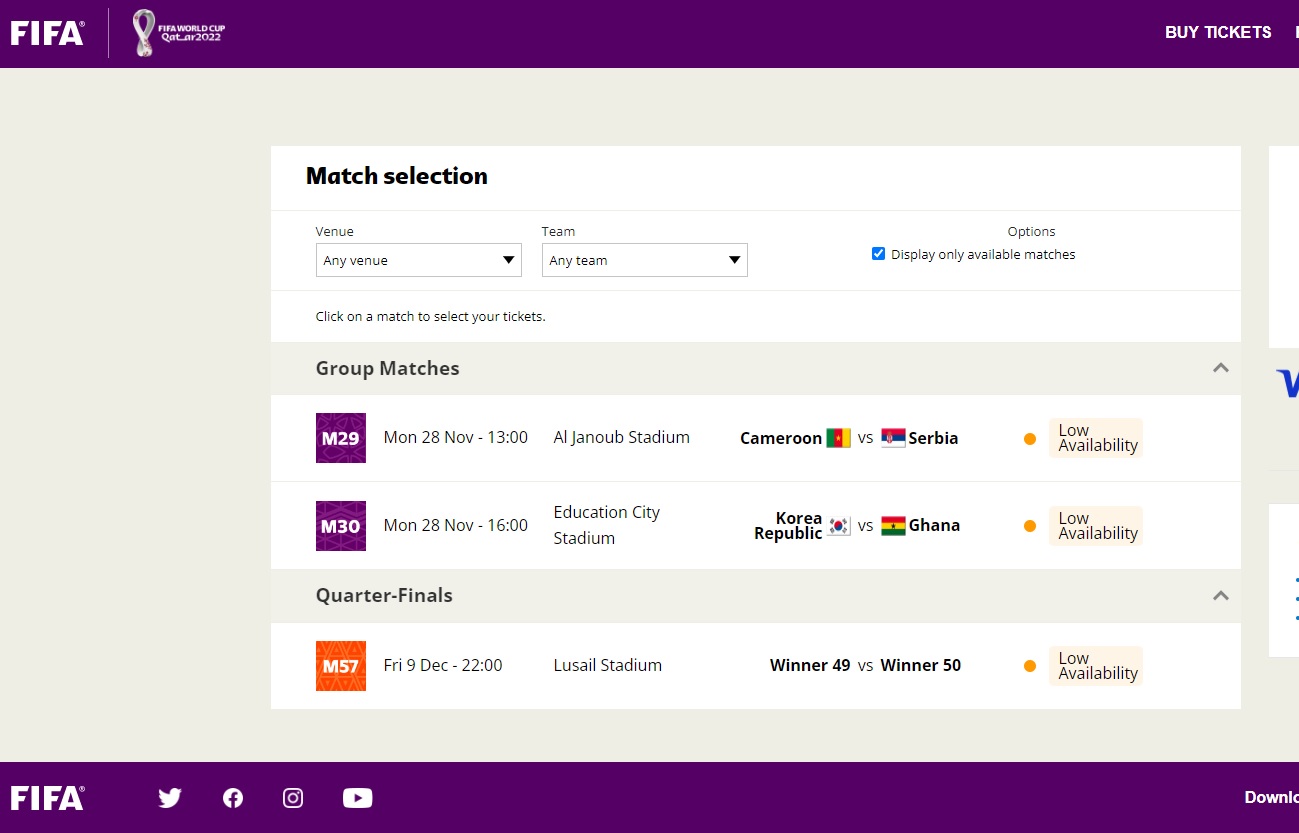Open FIFA's Twitter page from footer
The image size is (1299, 833).
point(170,797)
